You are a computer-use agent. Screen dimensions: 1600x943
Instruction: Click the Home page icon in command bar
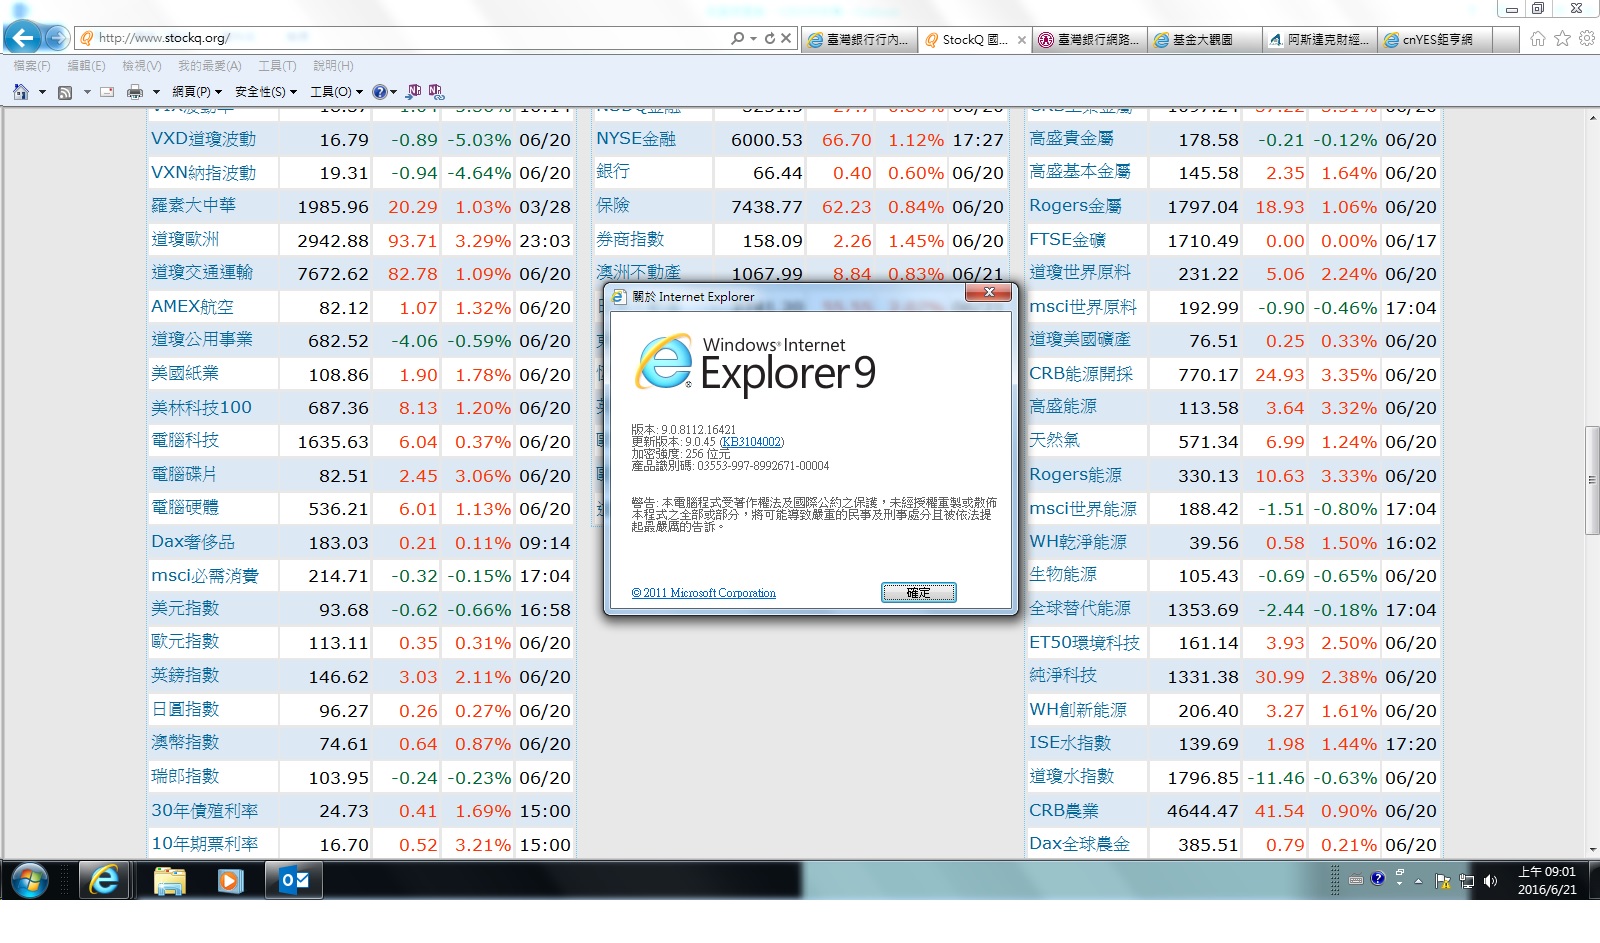point(21,92)
